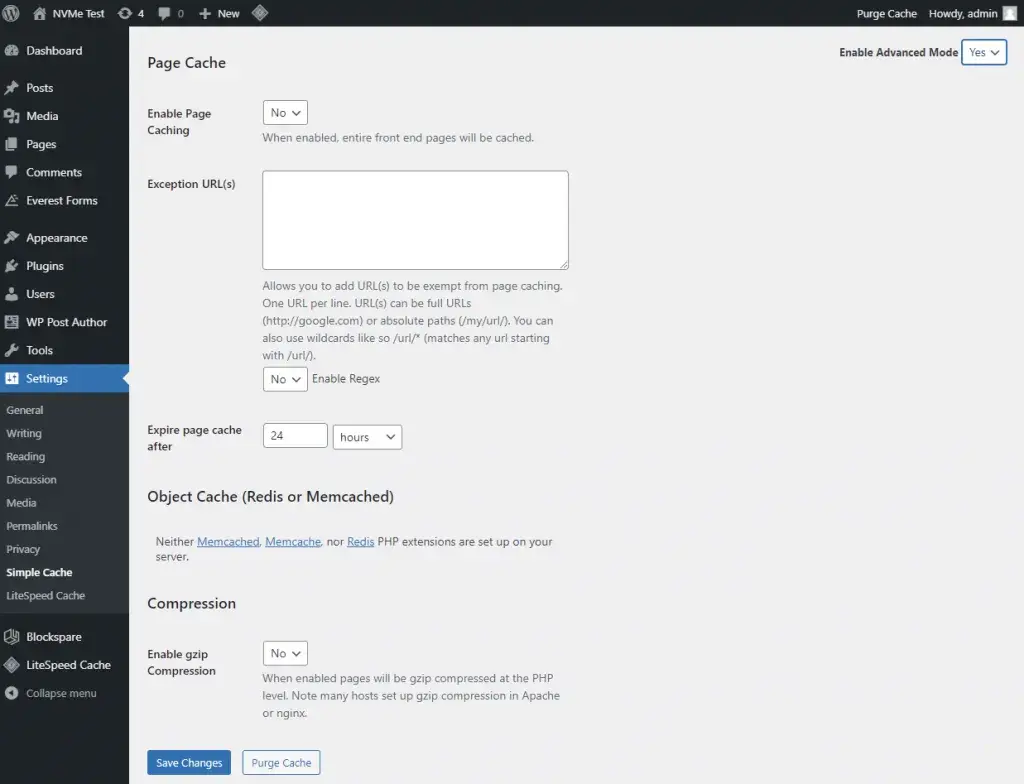Viewport: 1024px width, 784px height.
Task: Follow the Memcached link
Action: point(228,542)
